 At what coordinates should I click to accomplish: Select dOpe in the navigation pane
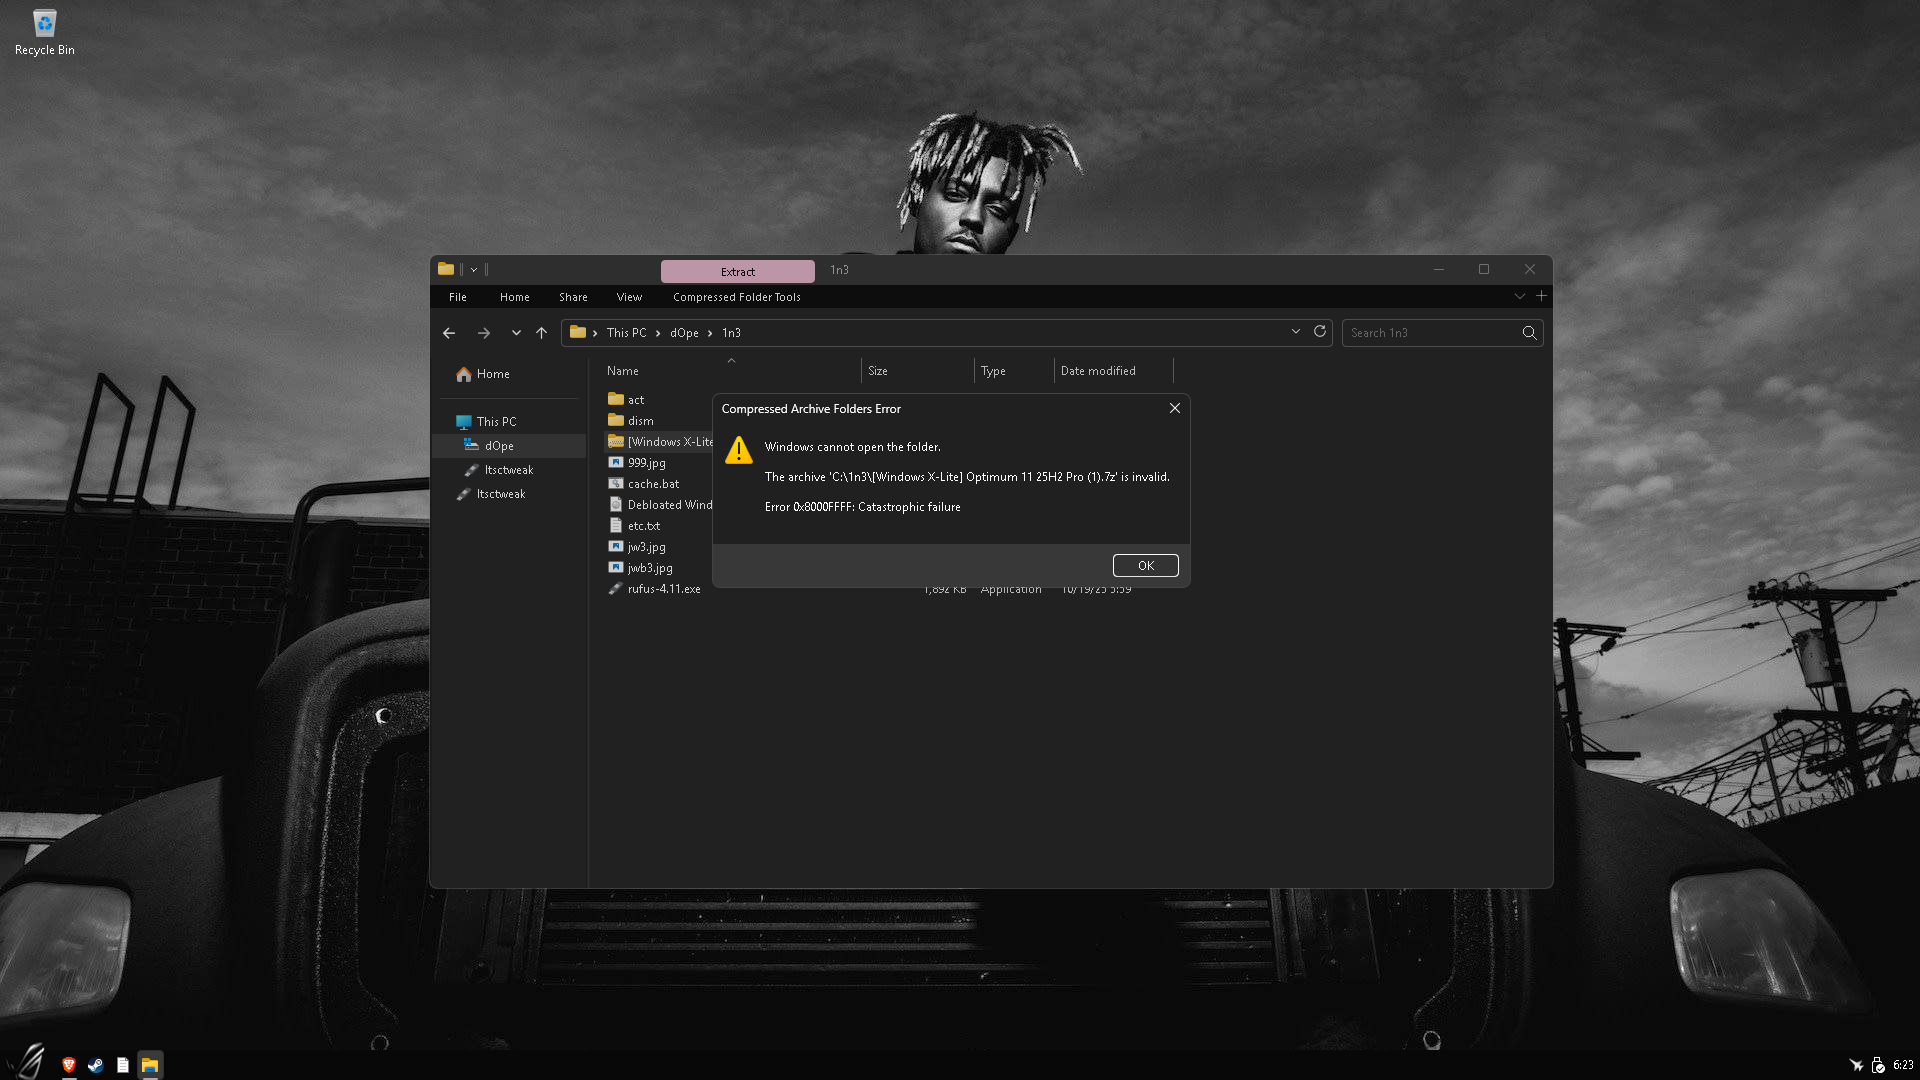tap(499, 446)
